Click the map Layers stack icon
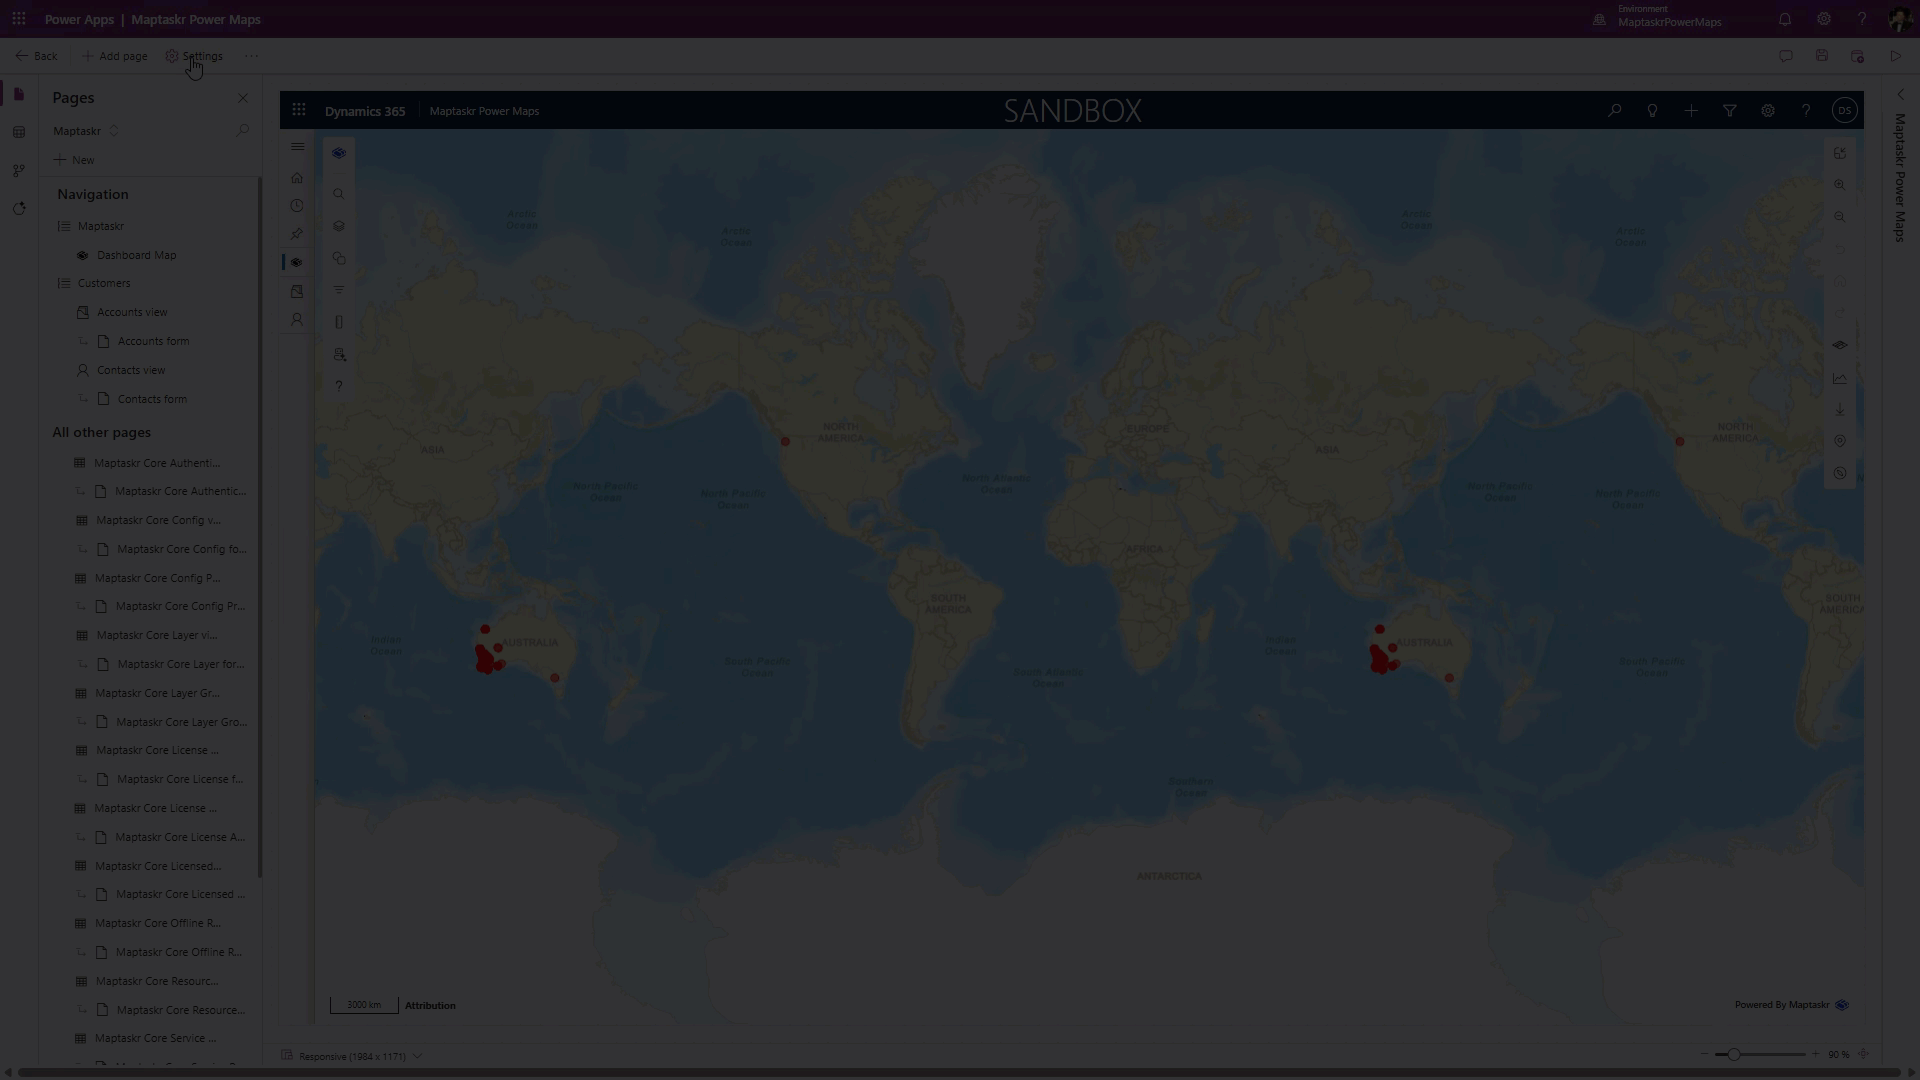The width and height of the screenshot is (1920, 1080). (x=339, y=226)
